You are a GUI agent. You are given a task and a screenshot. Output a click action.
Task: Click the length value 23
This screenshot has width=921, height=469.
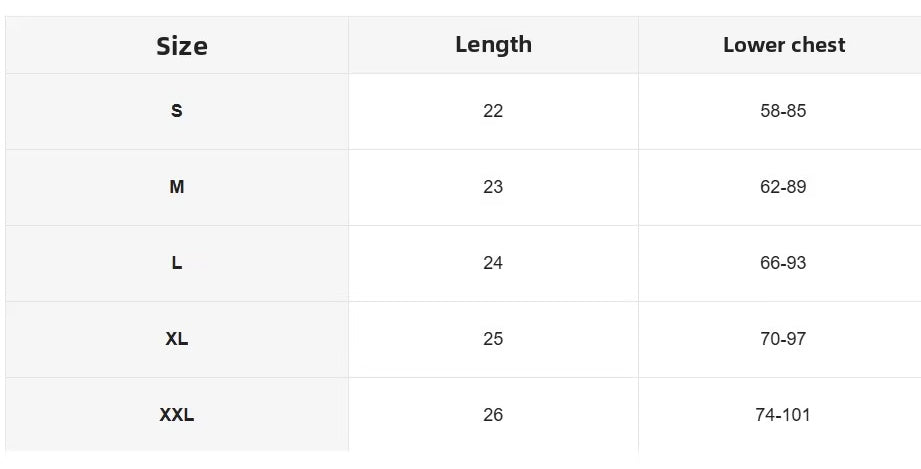(493, 187)
